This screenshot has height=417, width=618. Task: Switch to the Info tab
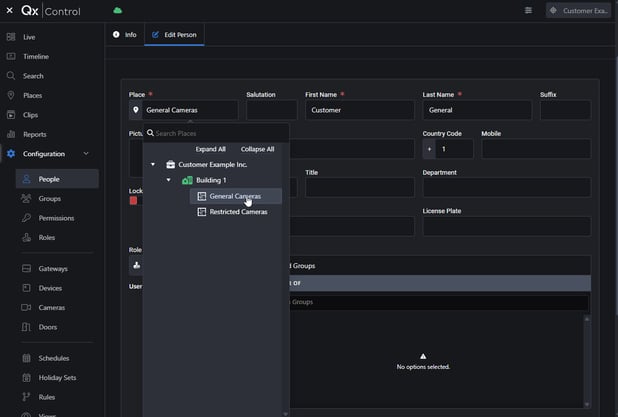(x=125, y=35)
